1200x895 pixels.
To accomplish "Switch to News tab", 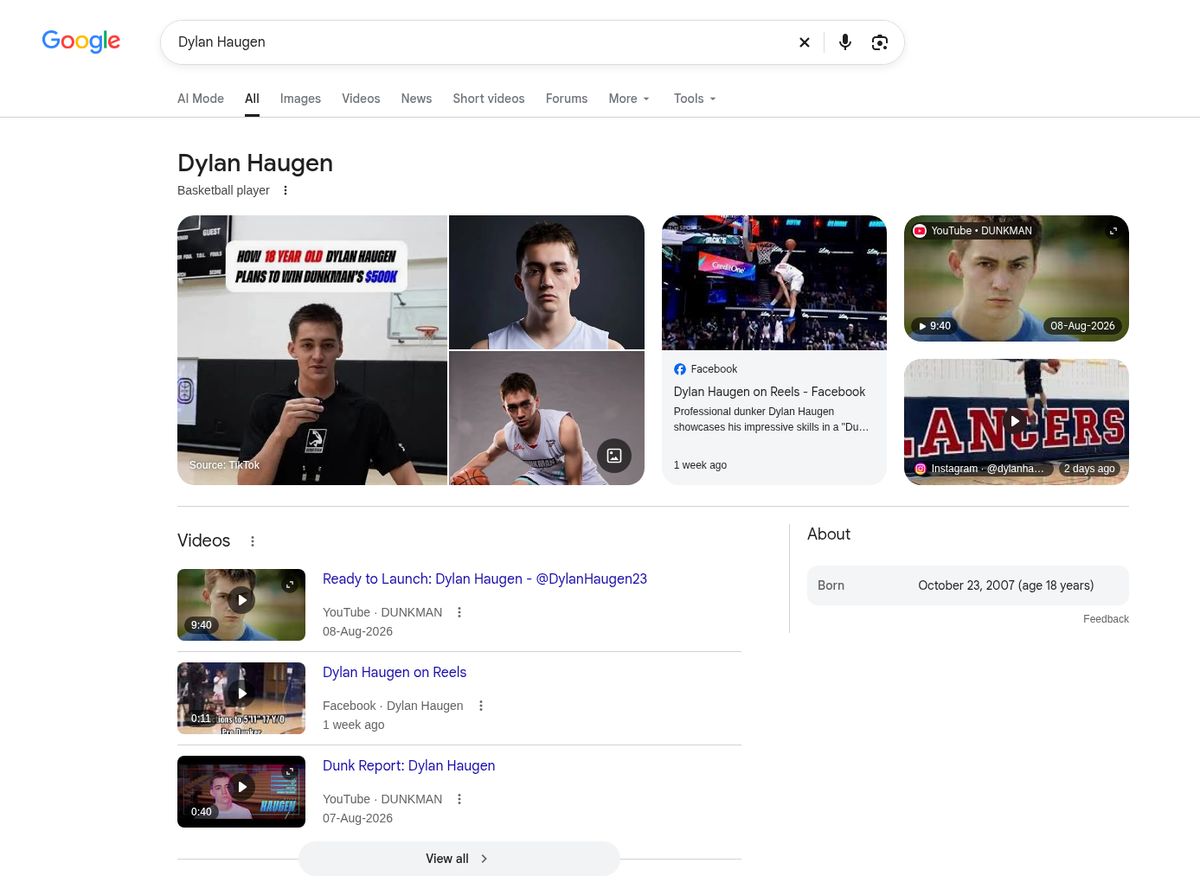I will pyautogui.click(x=416, y=98).
